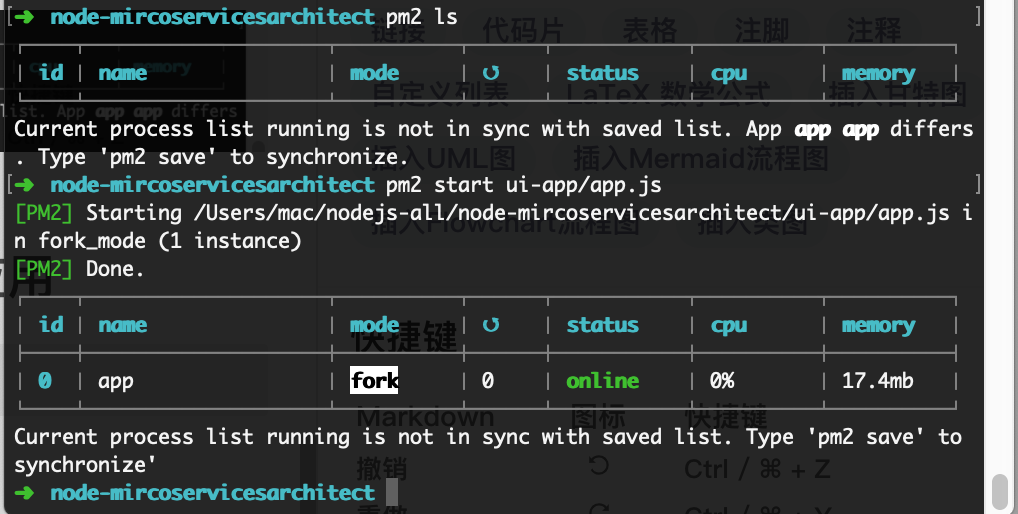Viewport: 1018px width, 514px height.
Task: Click restart-count icon header in the empty table
Action: [491, 73]
